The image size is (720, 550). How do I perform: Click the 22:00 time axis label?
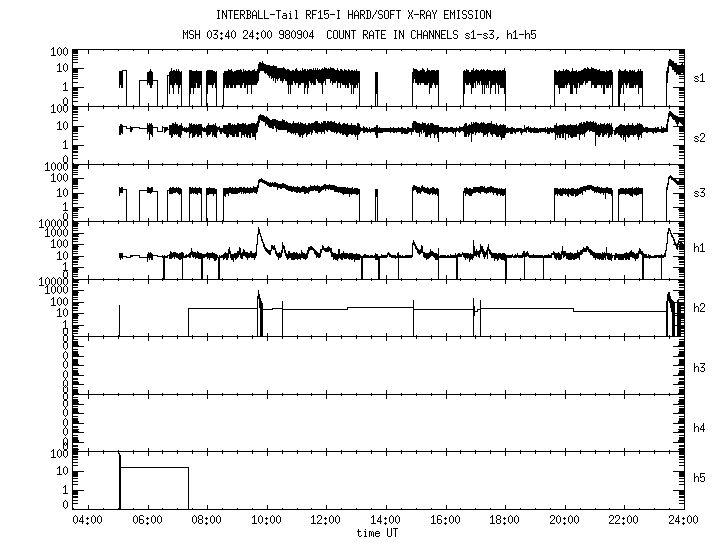coord(624,520)
